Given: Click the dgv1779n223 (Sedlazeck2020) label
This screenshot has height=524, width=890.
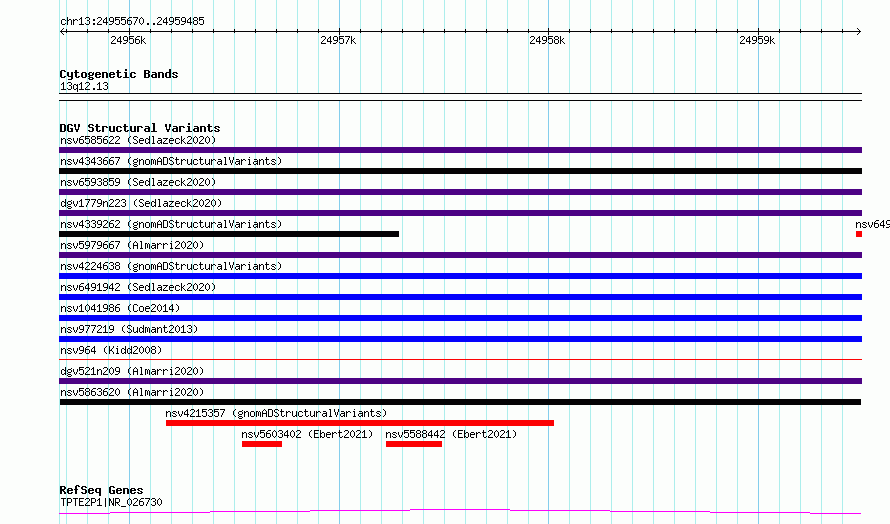Looking at the screenshot, I should [x=141, y=203].
